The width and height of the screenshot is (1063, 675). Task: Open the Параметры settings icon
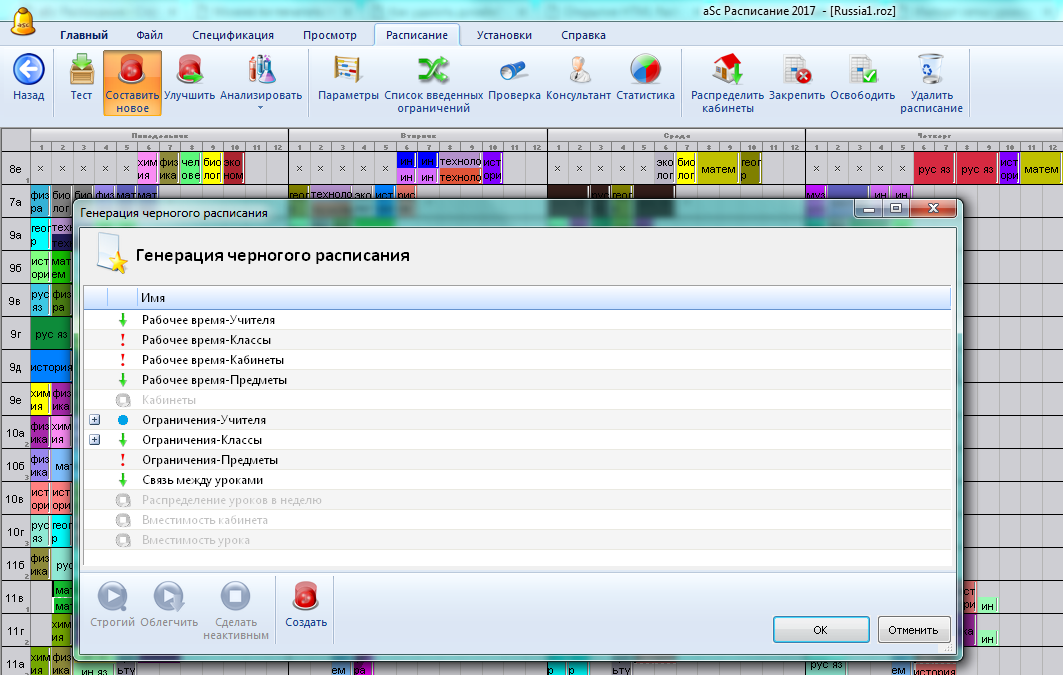pyautogui.click(x=347, y=70)
